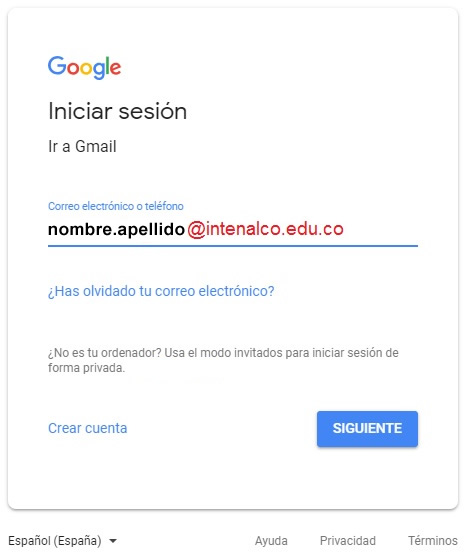Focus the Correo electrónico o teléfono field
This screenshot has width=467, height=556.
click(233, 229)
